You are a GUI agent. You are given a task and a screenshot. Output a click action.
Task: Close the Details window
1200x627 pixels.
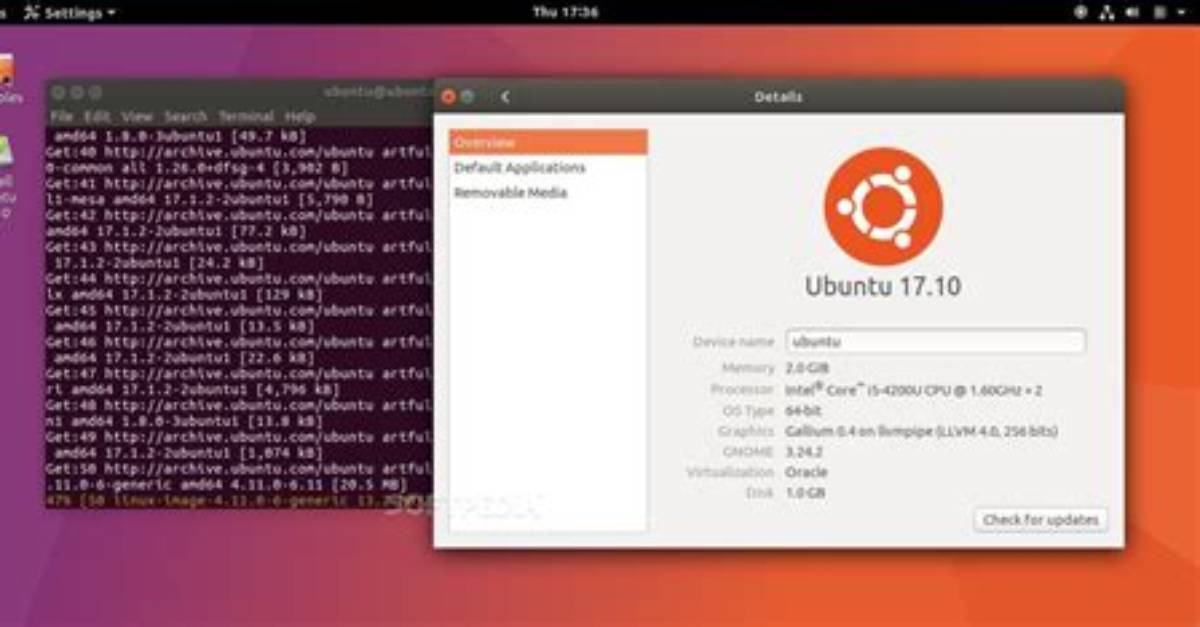click(448, 97)
